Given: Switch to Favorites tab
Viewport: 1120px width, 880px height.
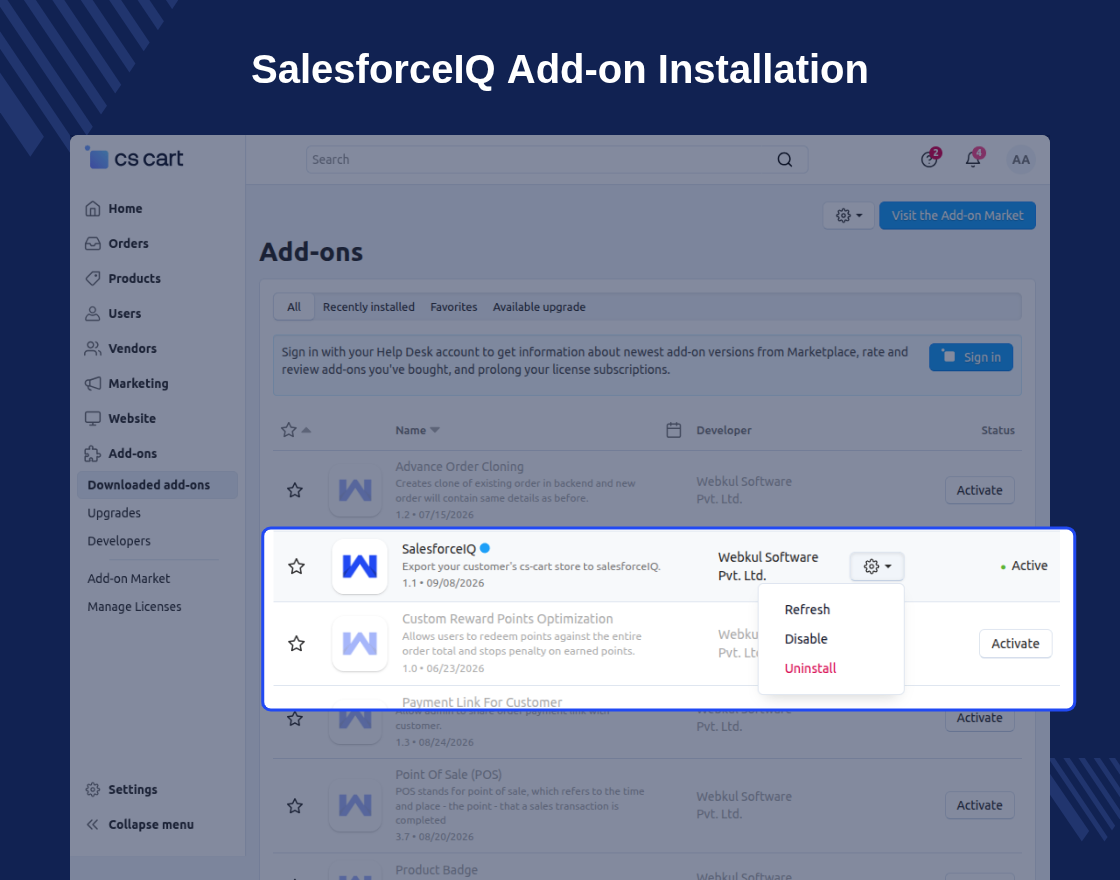Looking at the screenshot, I should pyautogui.click(x=454, y=307).
